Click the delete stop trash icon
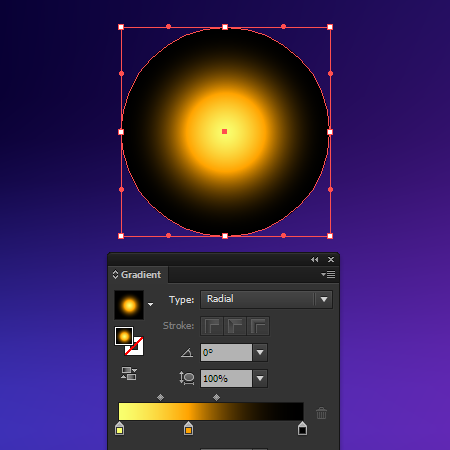Image resolution: width=450 pixels, height=450 pixels. click(x=321, y=413)
